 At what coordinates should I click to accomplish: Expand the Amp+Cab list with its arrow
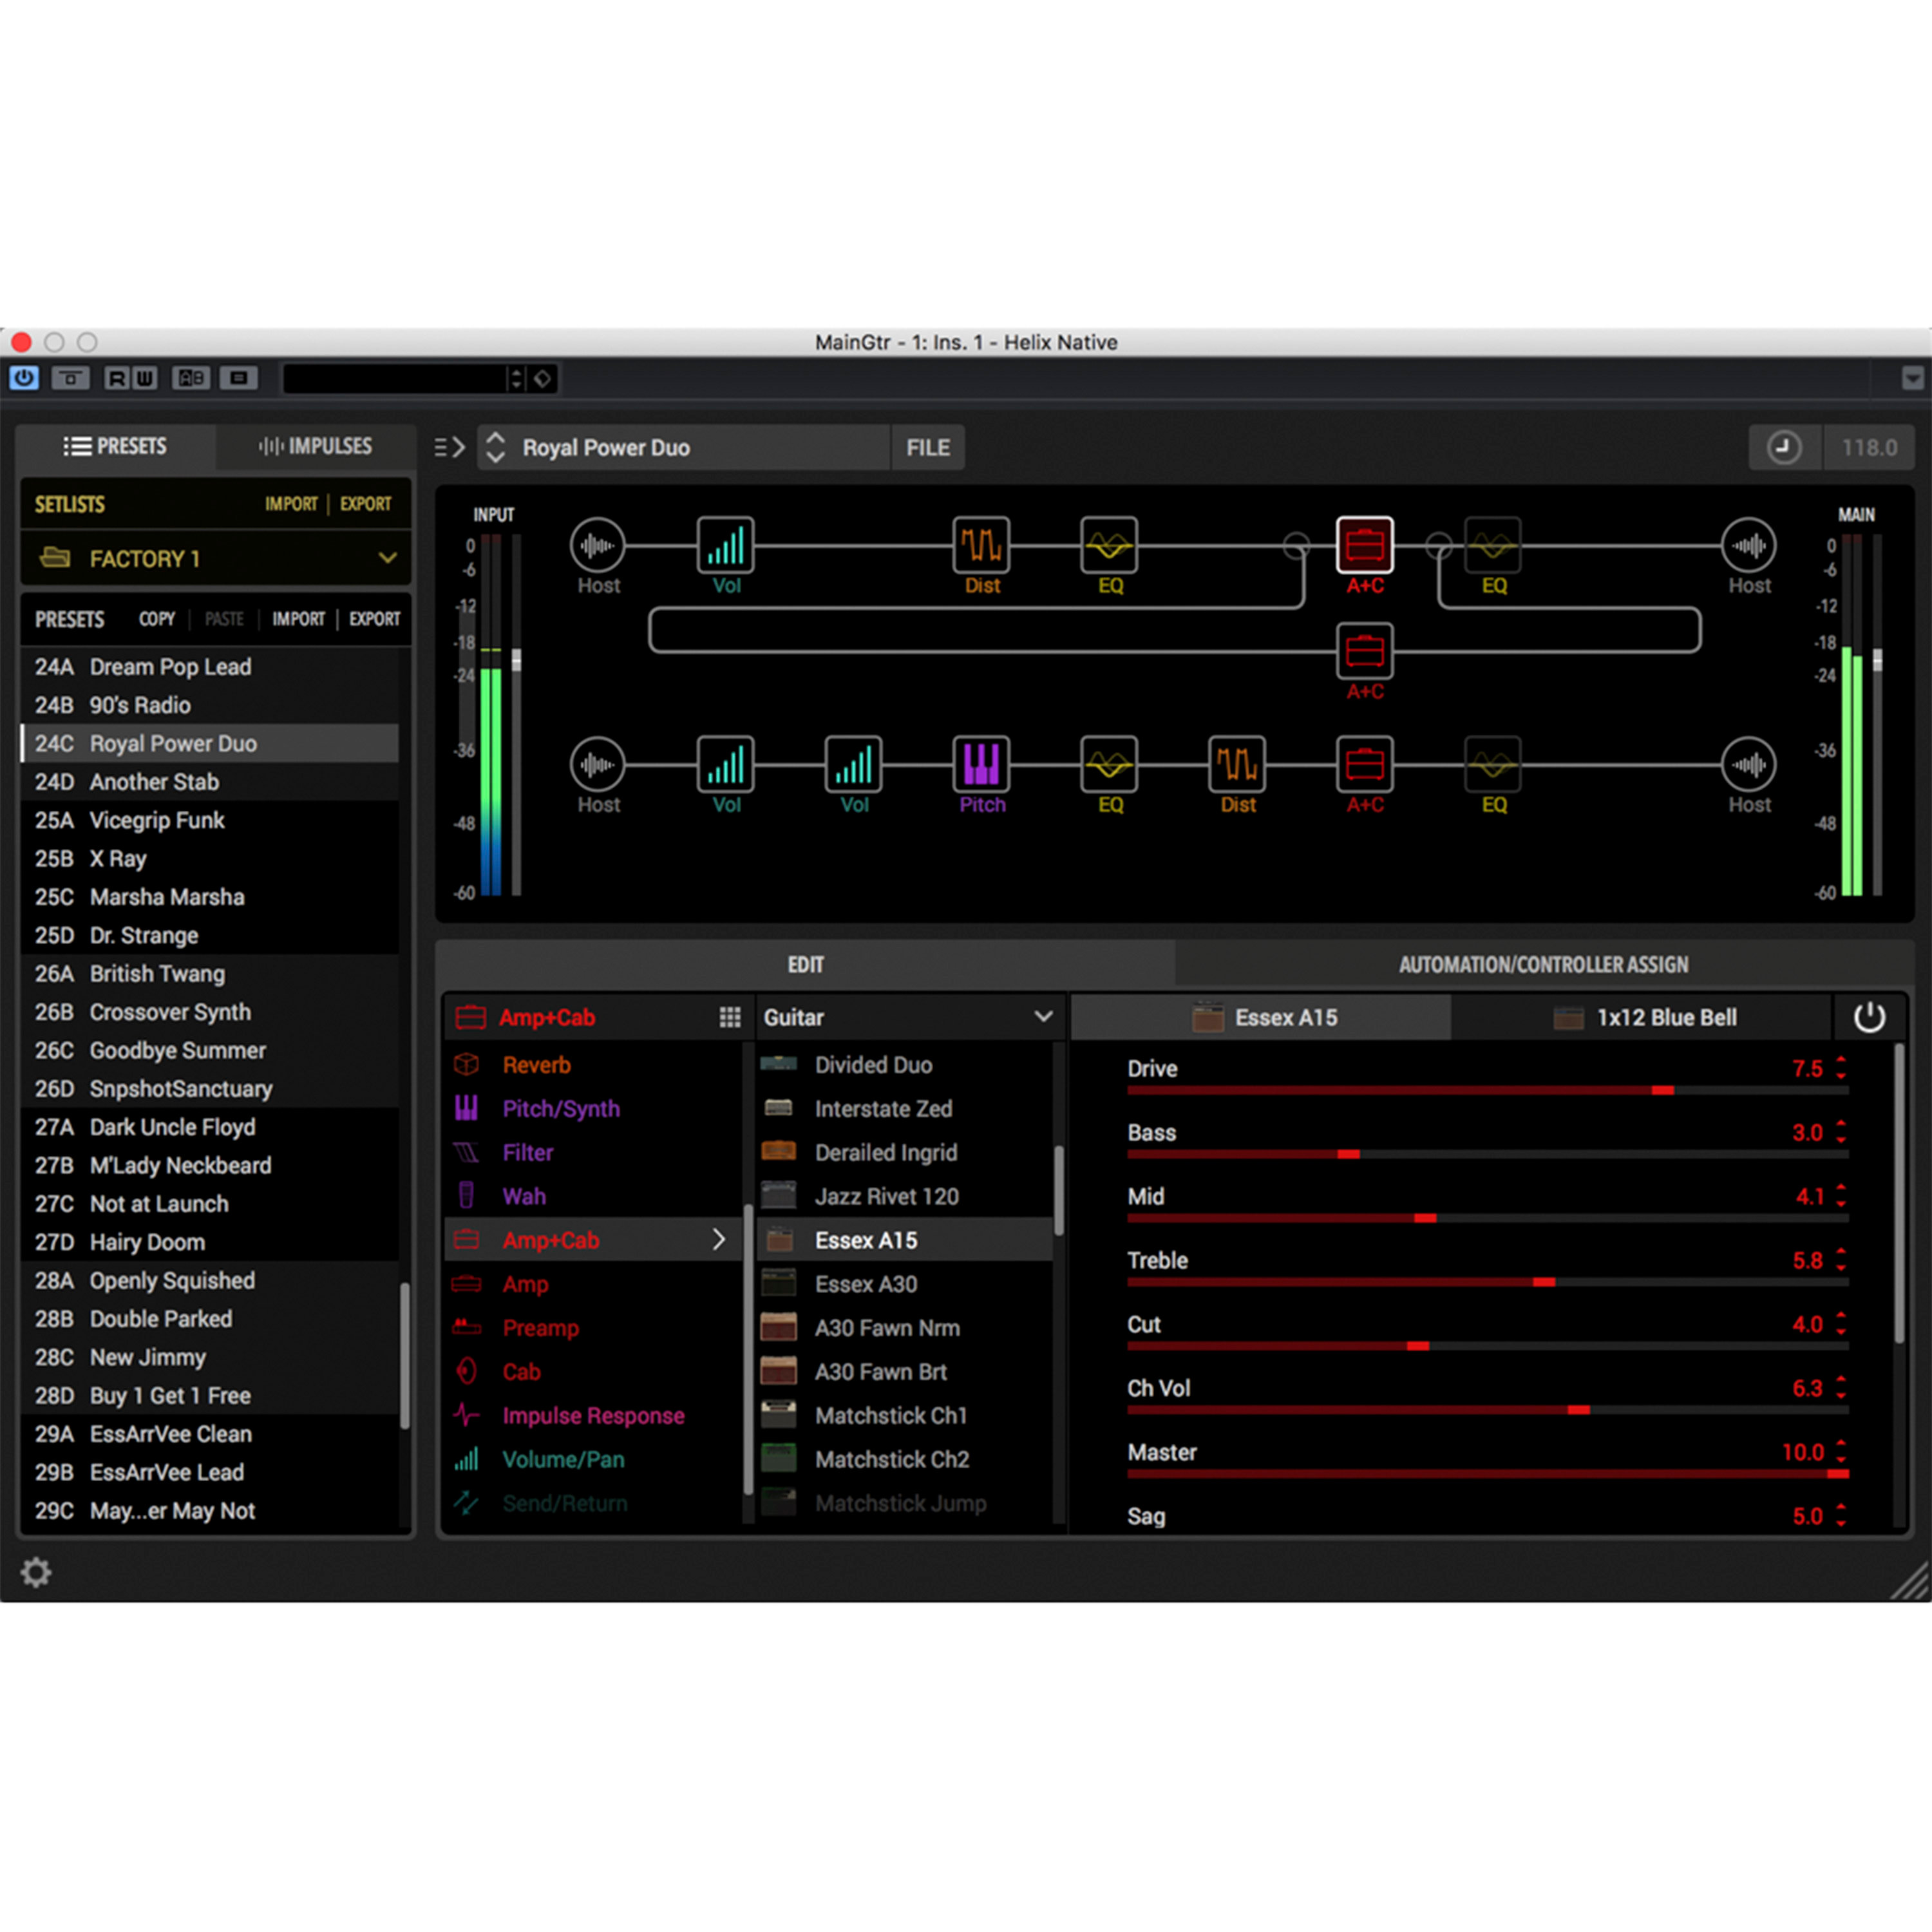pos(719,1239)
